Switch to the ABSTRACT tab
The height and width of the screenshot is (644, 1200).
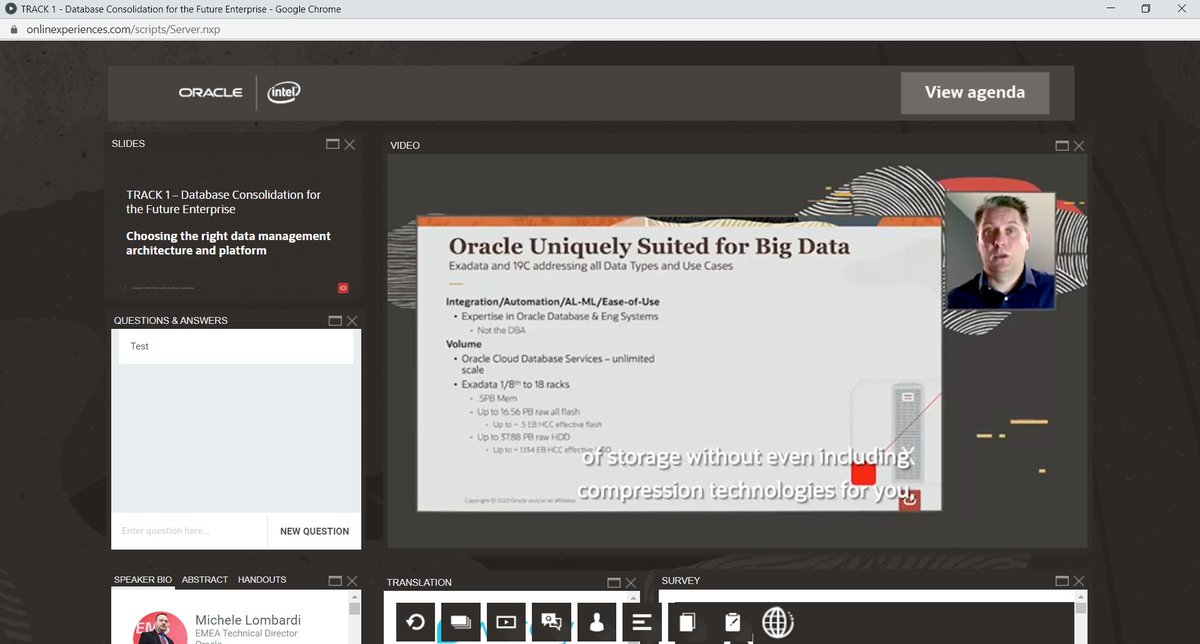coord(205,580)
